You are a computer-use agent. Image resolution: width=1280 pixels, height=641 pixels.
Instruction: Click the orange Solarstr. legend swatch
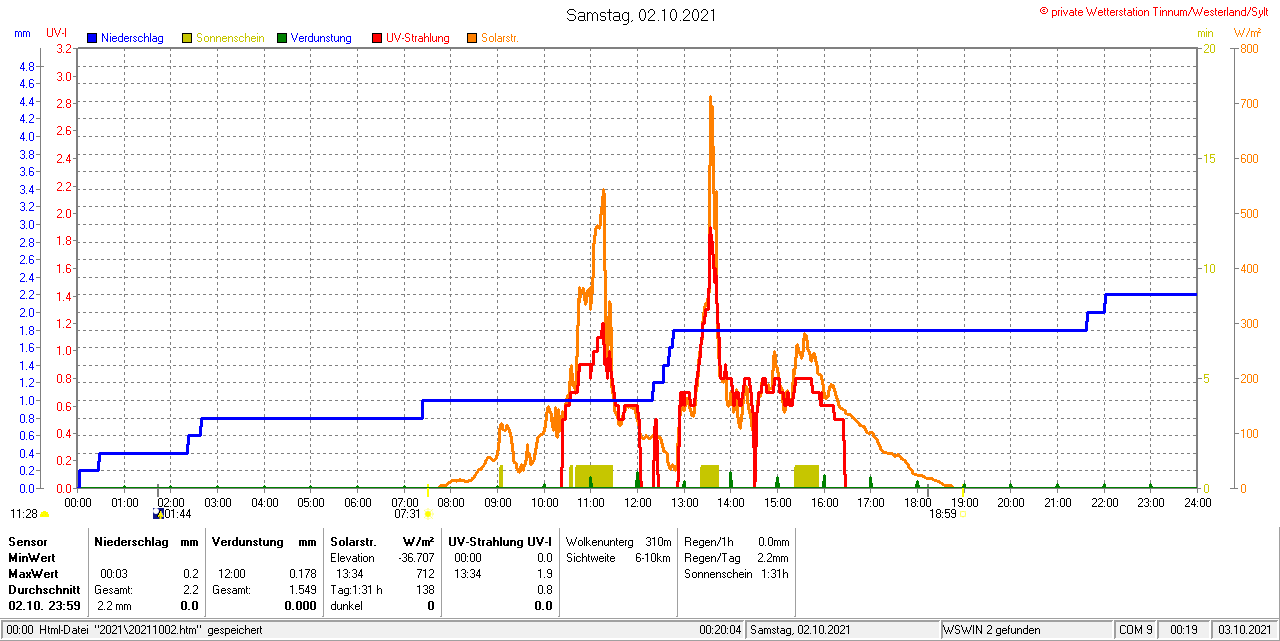(x=471, y=38)
